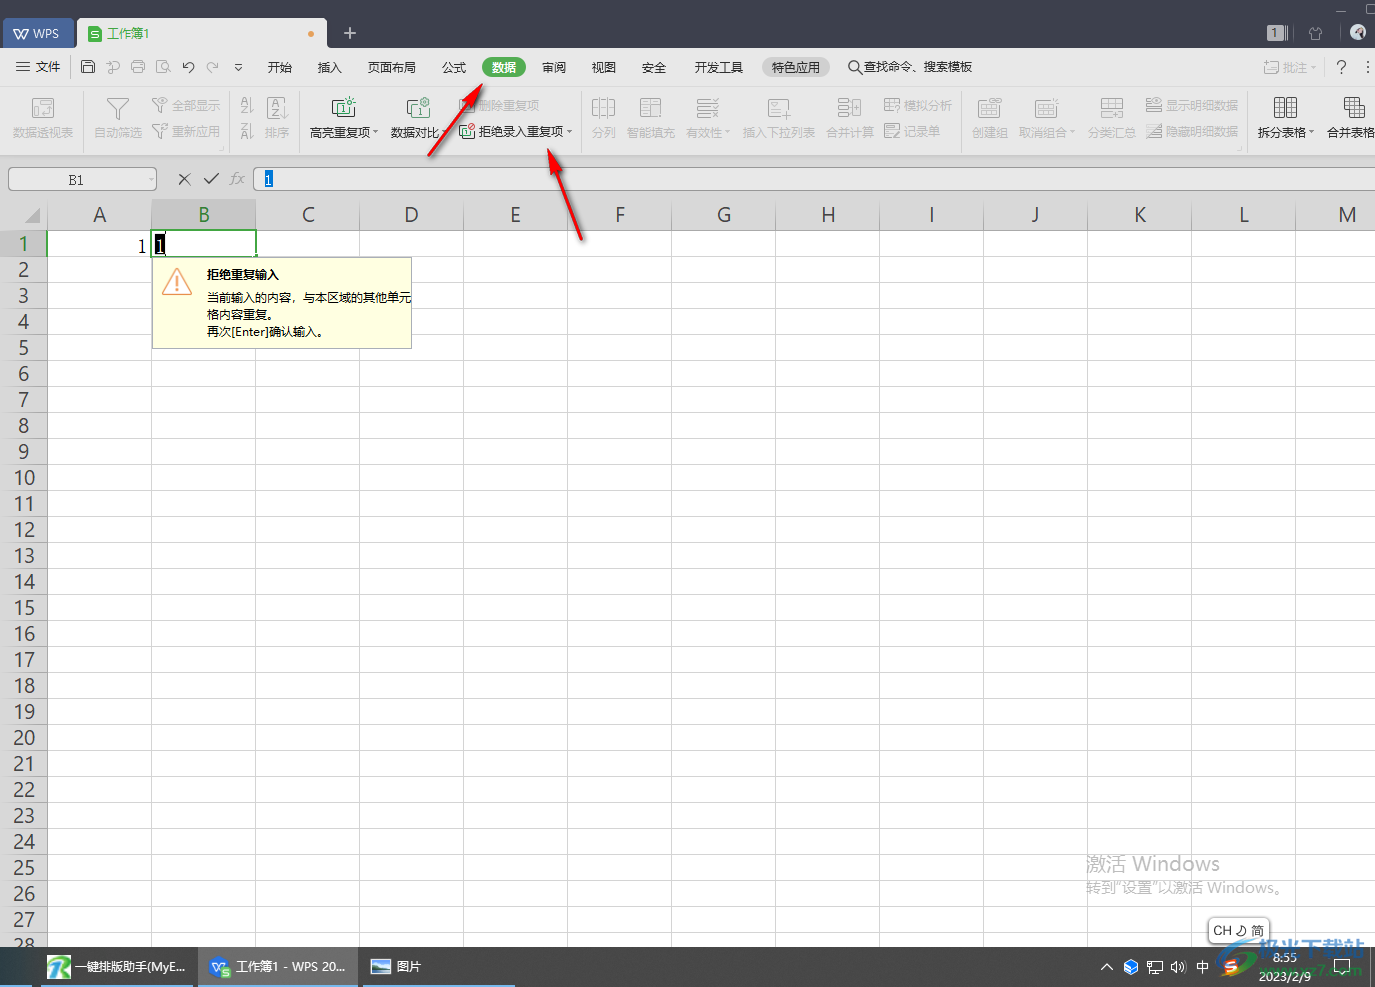Click the Print icon

pos(138,67)
